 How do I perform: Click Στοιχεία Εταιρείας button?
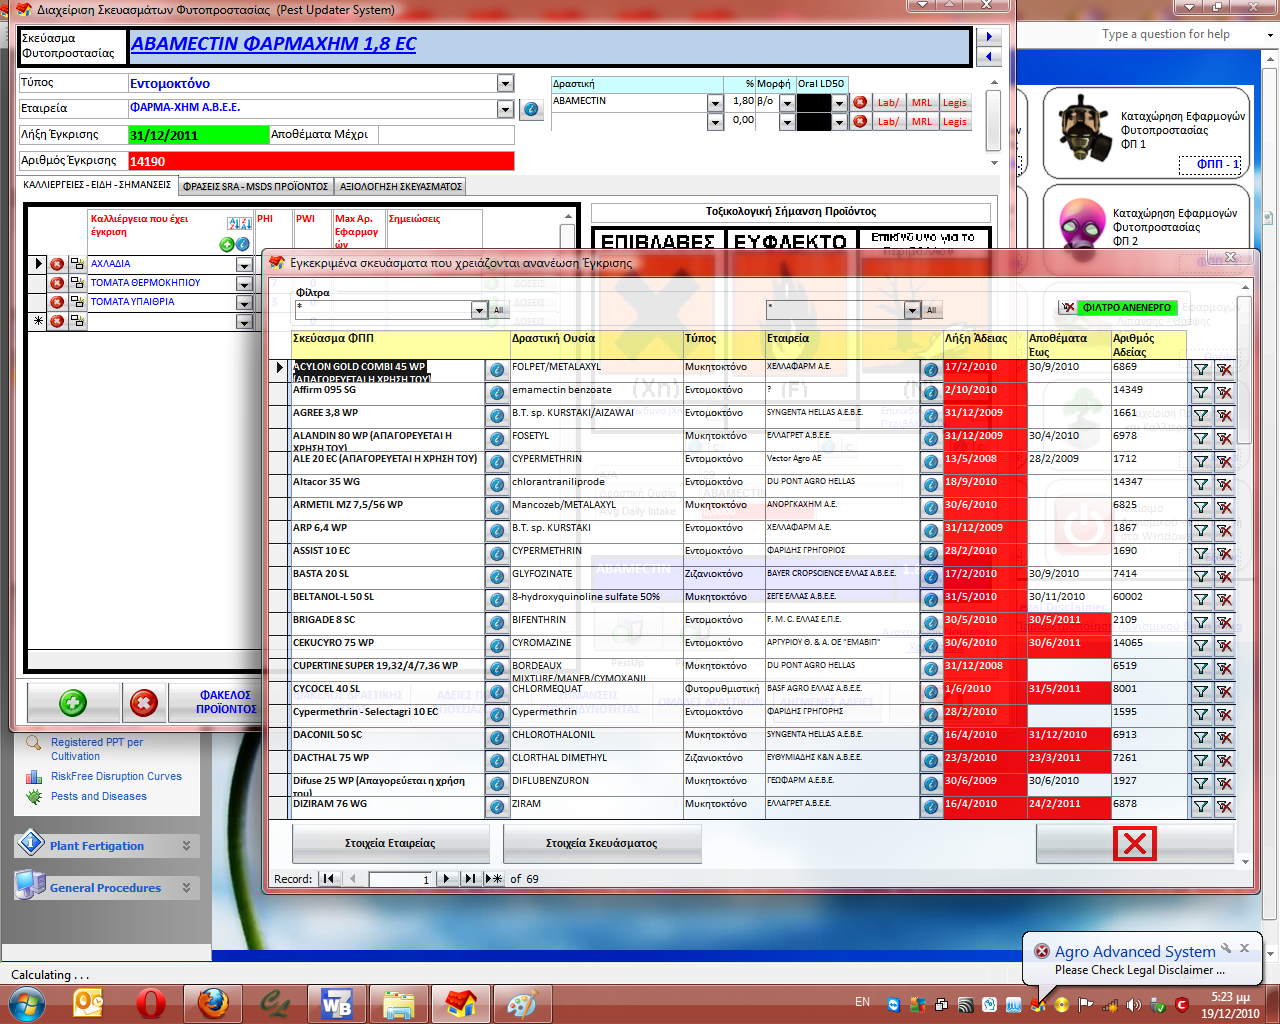(x=390, y=843)
